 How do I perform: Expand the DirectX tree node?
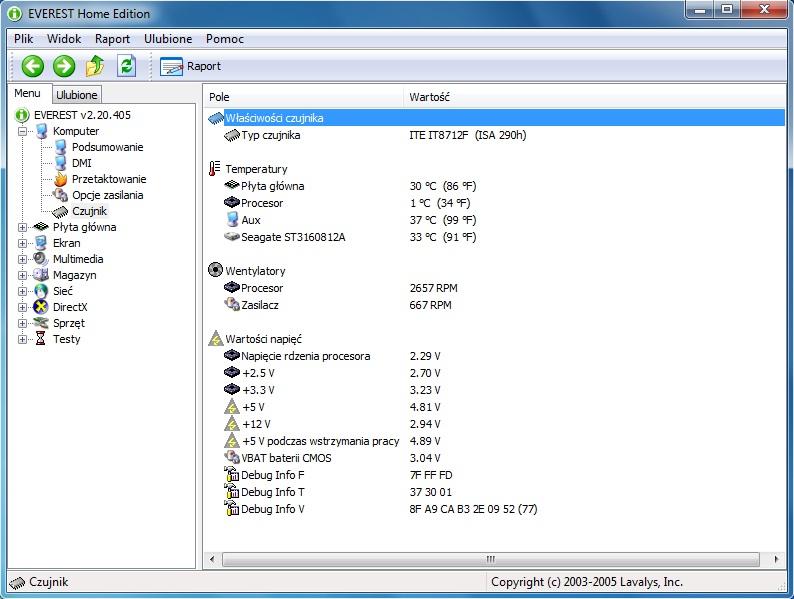pyautogui.click(x=22, y=307)
